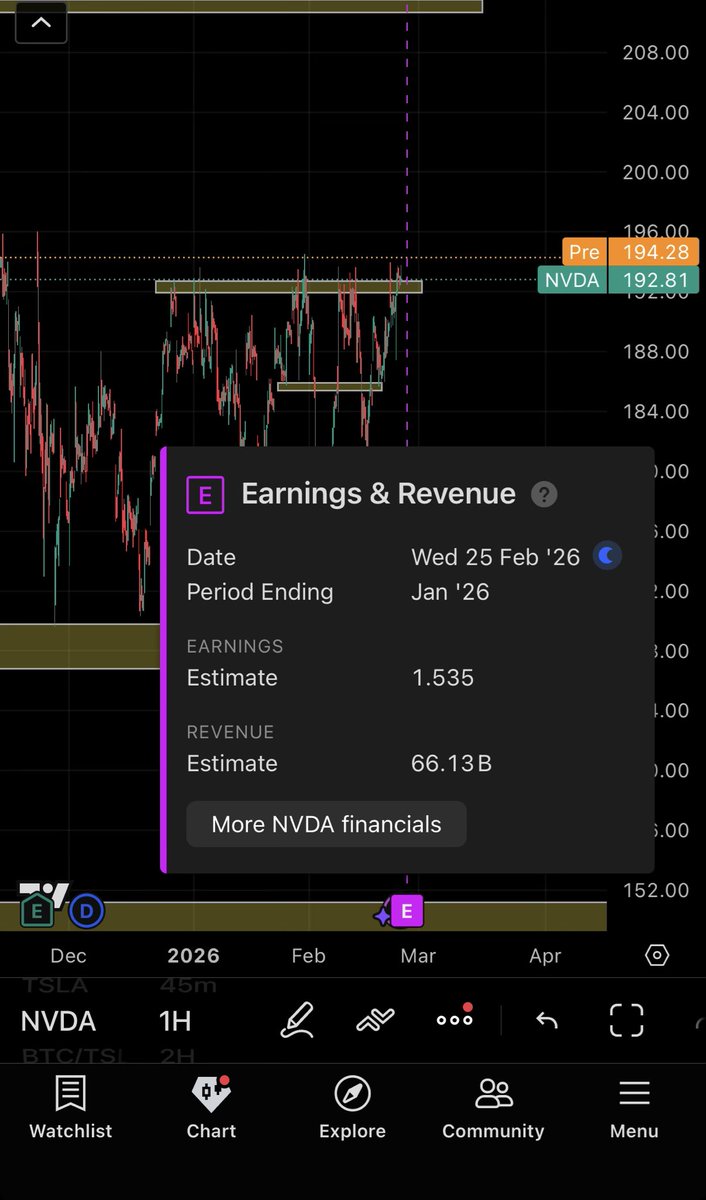Tap the undo arrow icon
706x1200 pixels.
pos(547,1021)
